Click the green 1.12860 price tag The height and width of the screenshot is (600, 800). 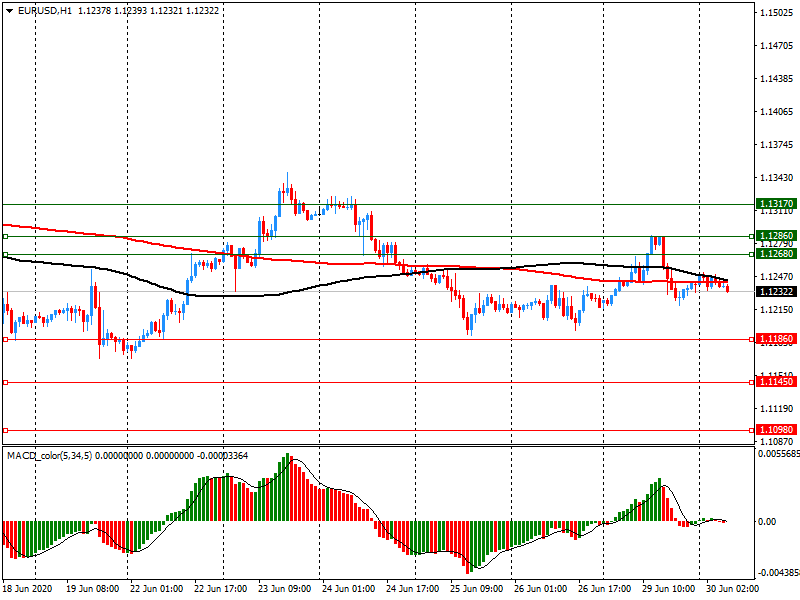coord(776,236)
